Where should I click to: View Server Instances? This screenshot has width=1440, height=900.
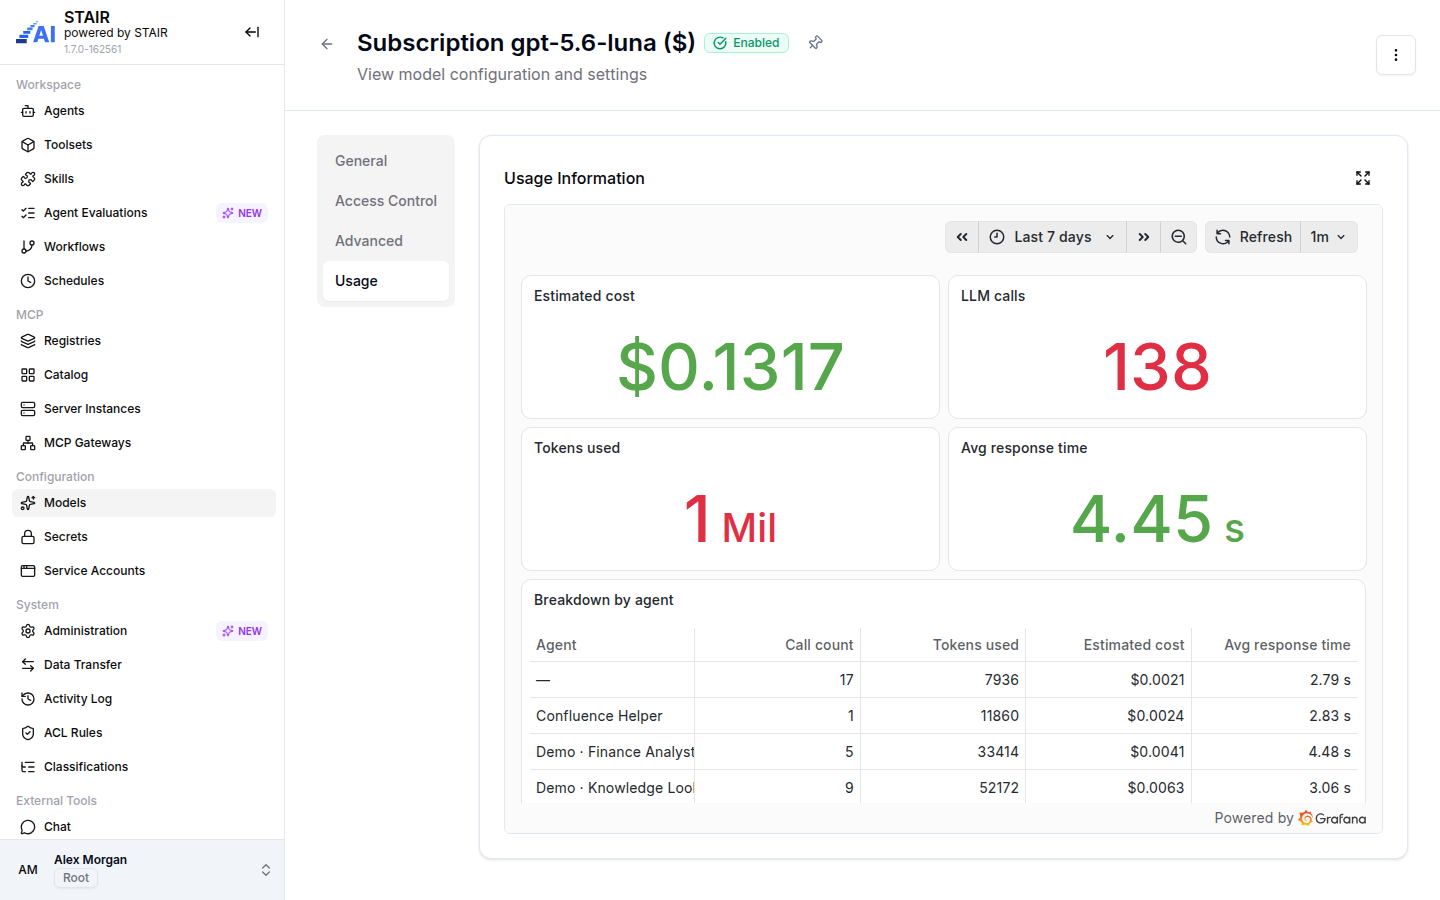click(x=144, y=409)
